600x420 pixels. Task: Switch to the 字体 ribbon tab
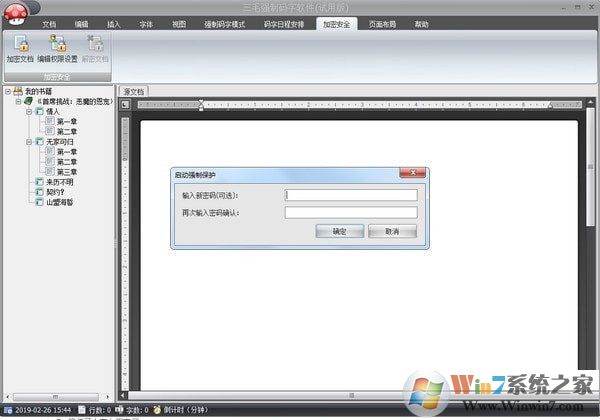(x=146, y=24)
